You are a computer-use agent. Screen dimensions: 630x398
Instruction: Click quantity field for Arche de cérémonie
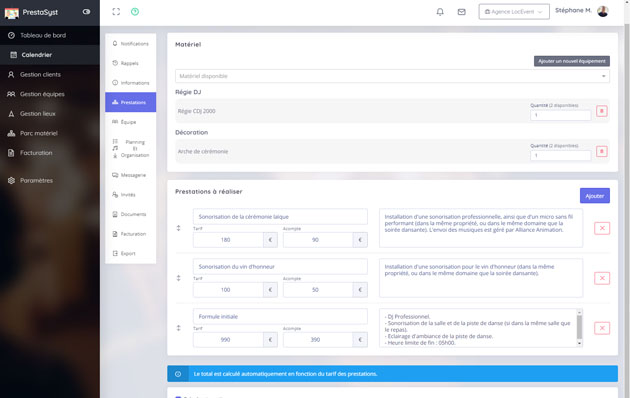tap(560, 155)
